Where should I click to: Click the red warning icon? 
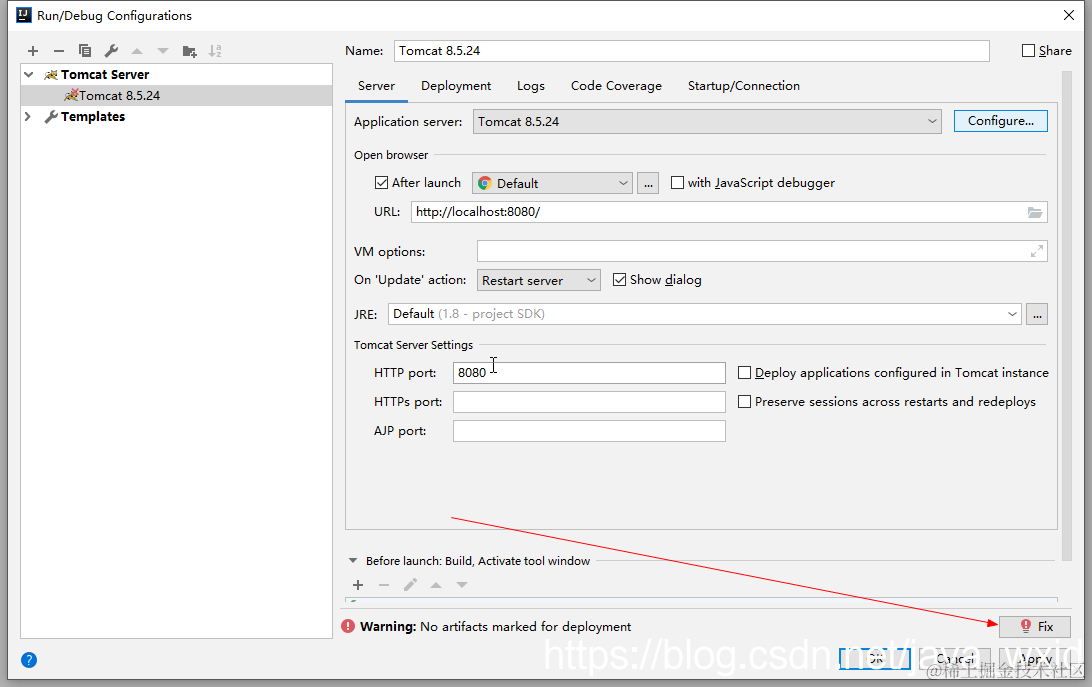coord(348,626)
